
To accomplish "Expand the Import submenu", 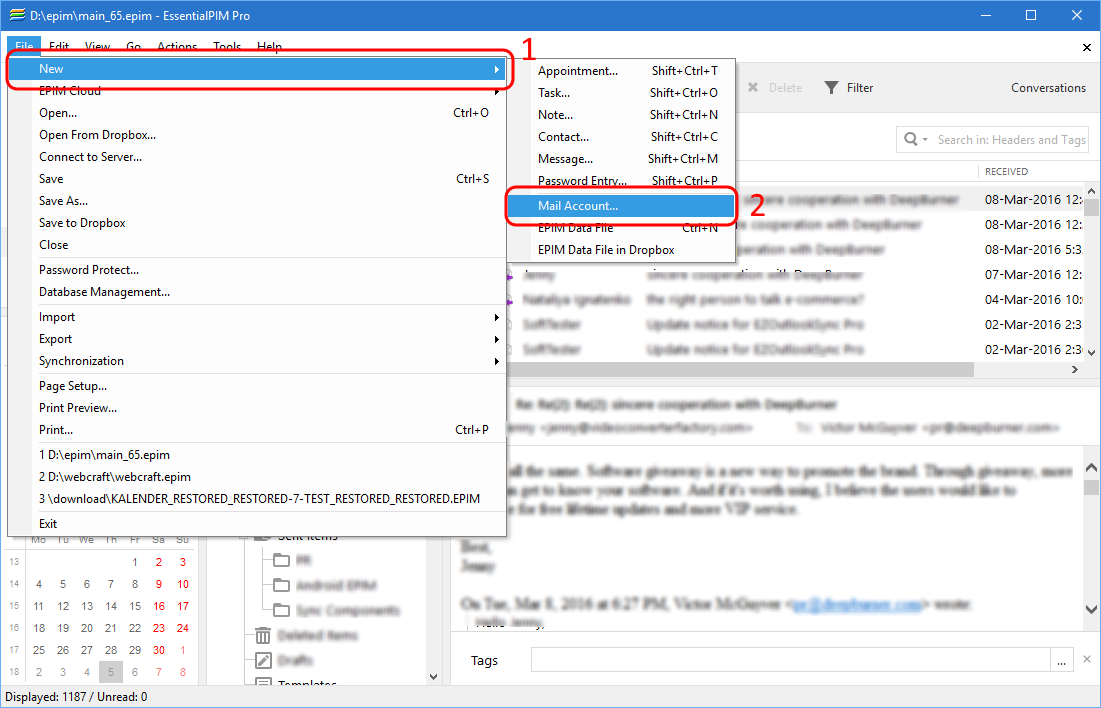I will pyautogui.click(x=257, y=317).
